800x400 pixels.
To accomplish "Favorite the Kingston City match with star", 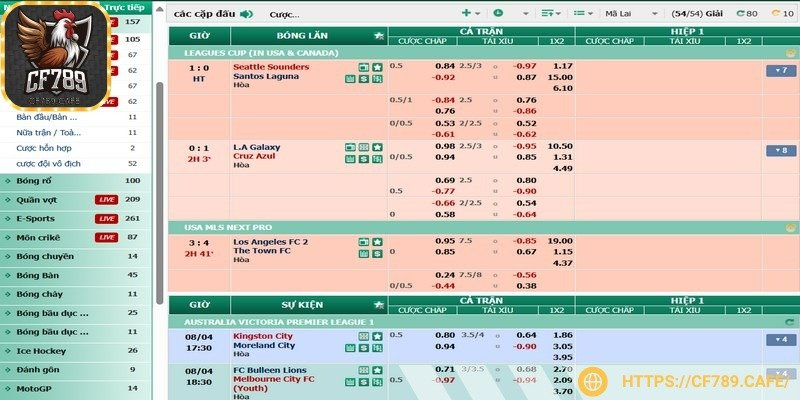I will point(377,336).
